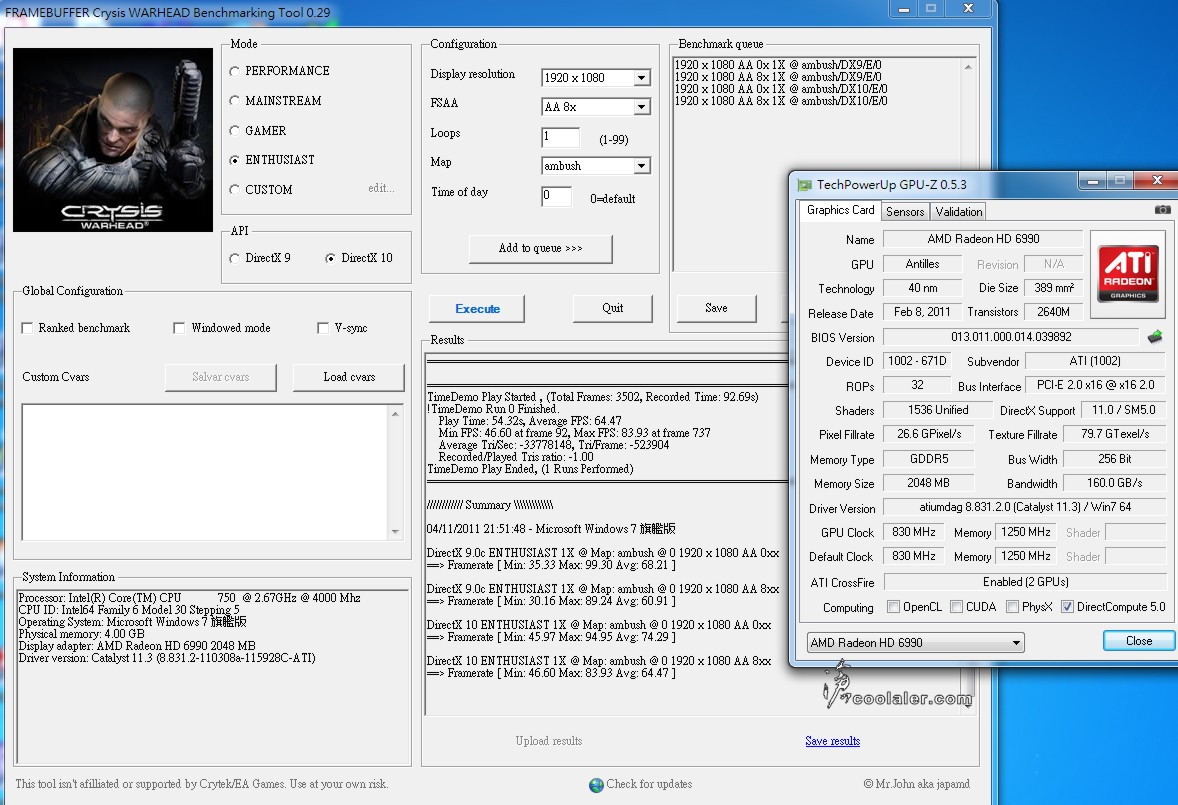Viewport: 1178px width, 805px height.
Task: Click the Memory Size 2048 MB value
Action: click(x=928, y=484)
